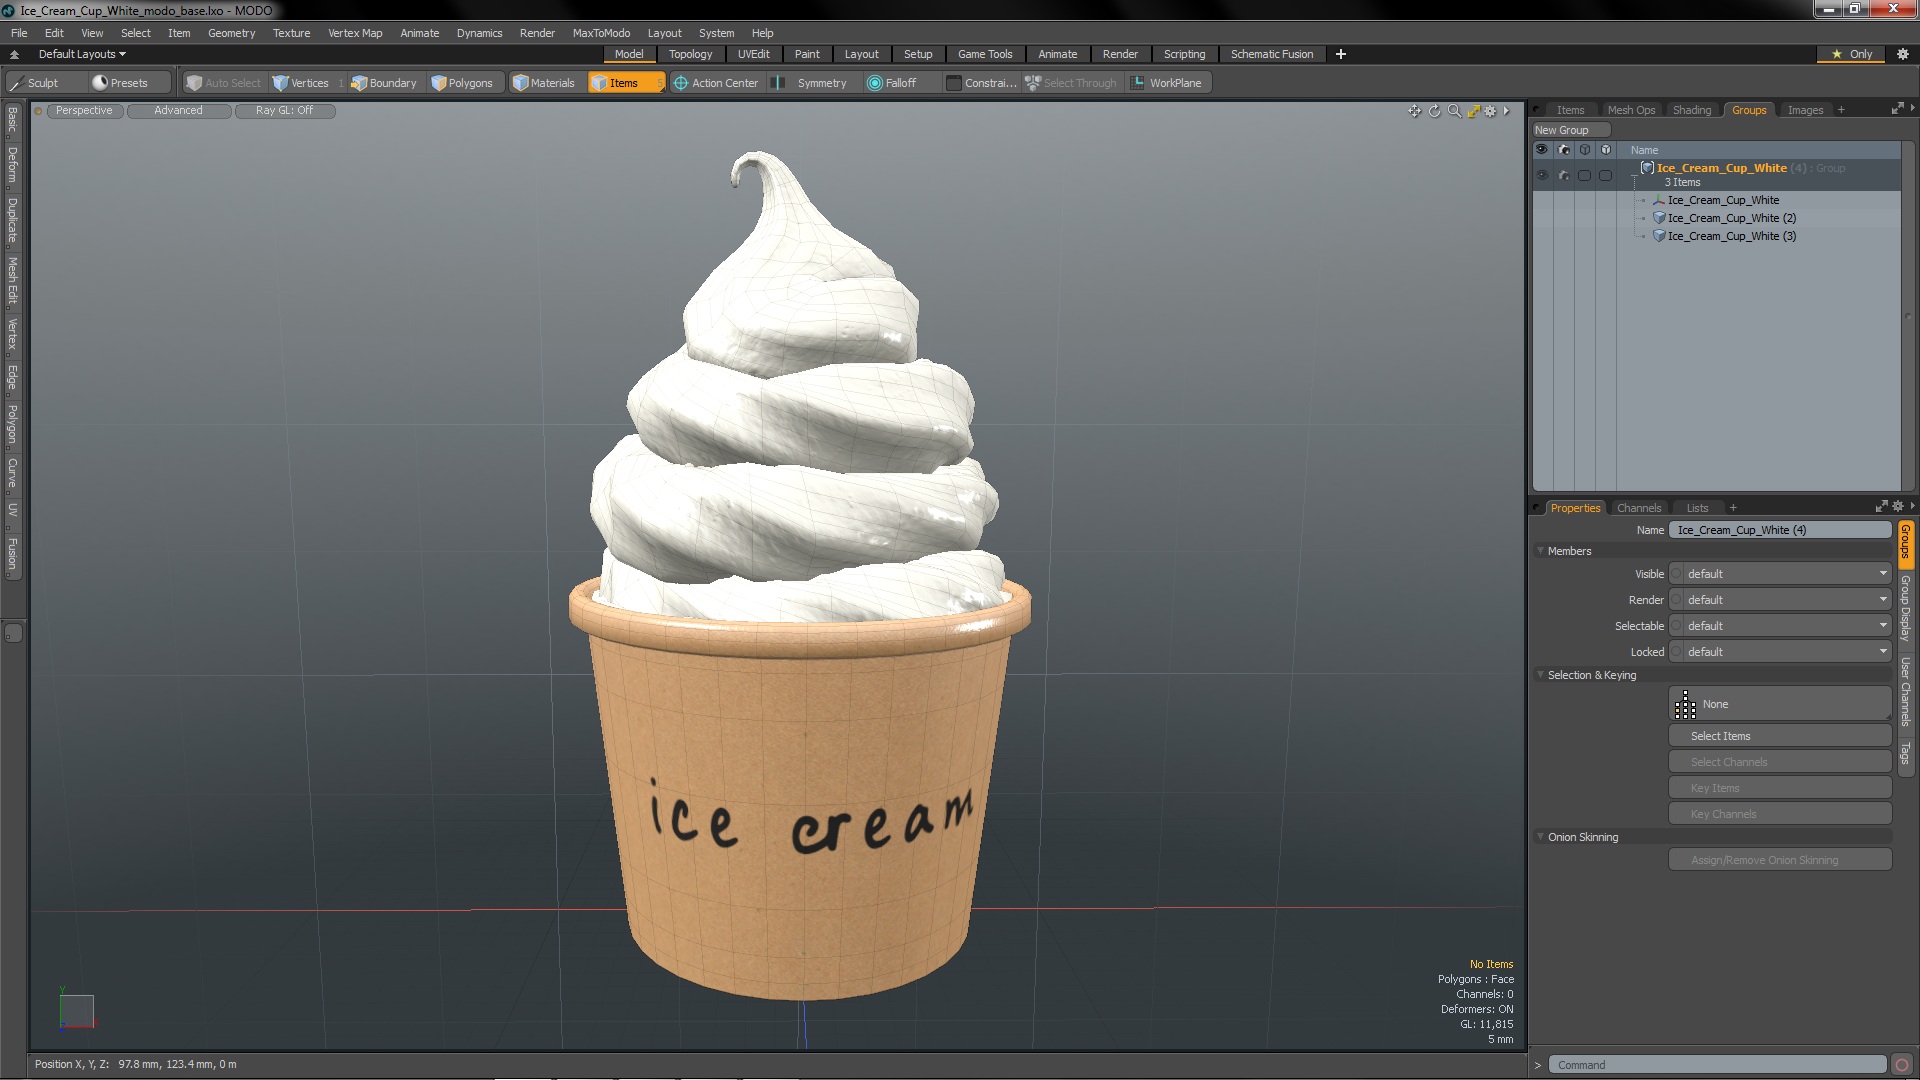Expand the Properties panel using the arrows icon
Viewport: 1920px width, 1080px height.
coord(1881,507)
